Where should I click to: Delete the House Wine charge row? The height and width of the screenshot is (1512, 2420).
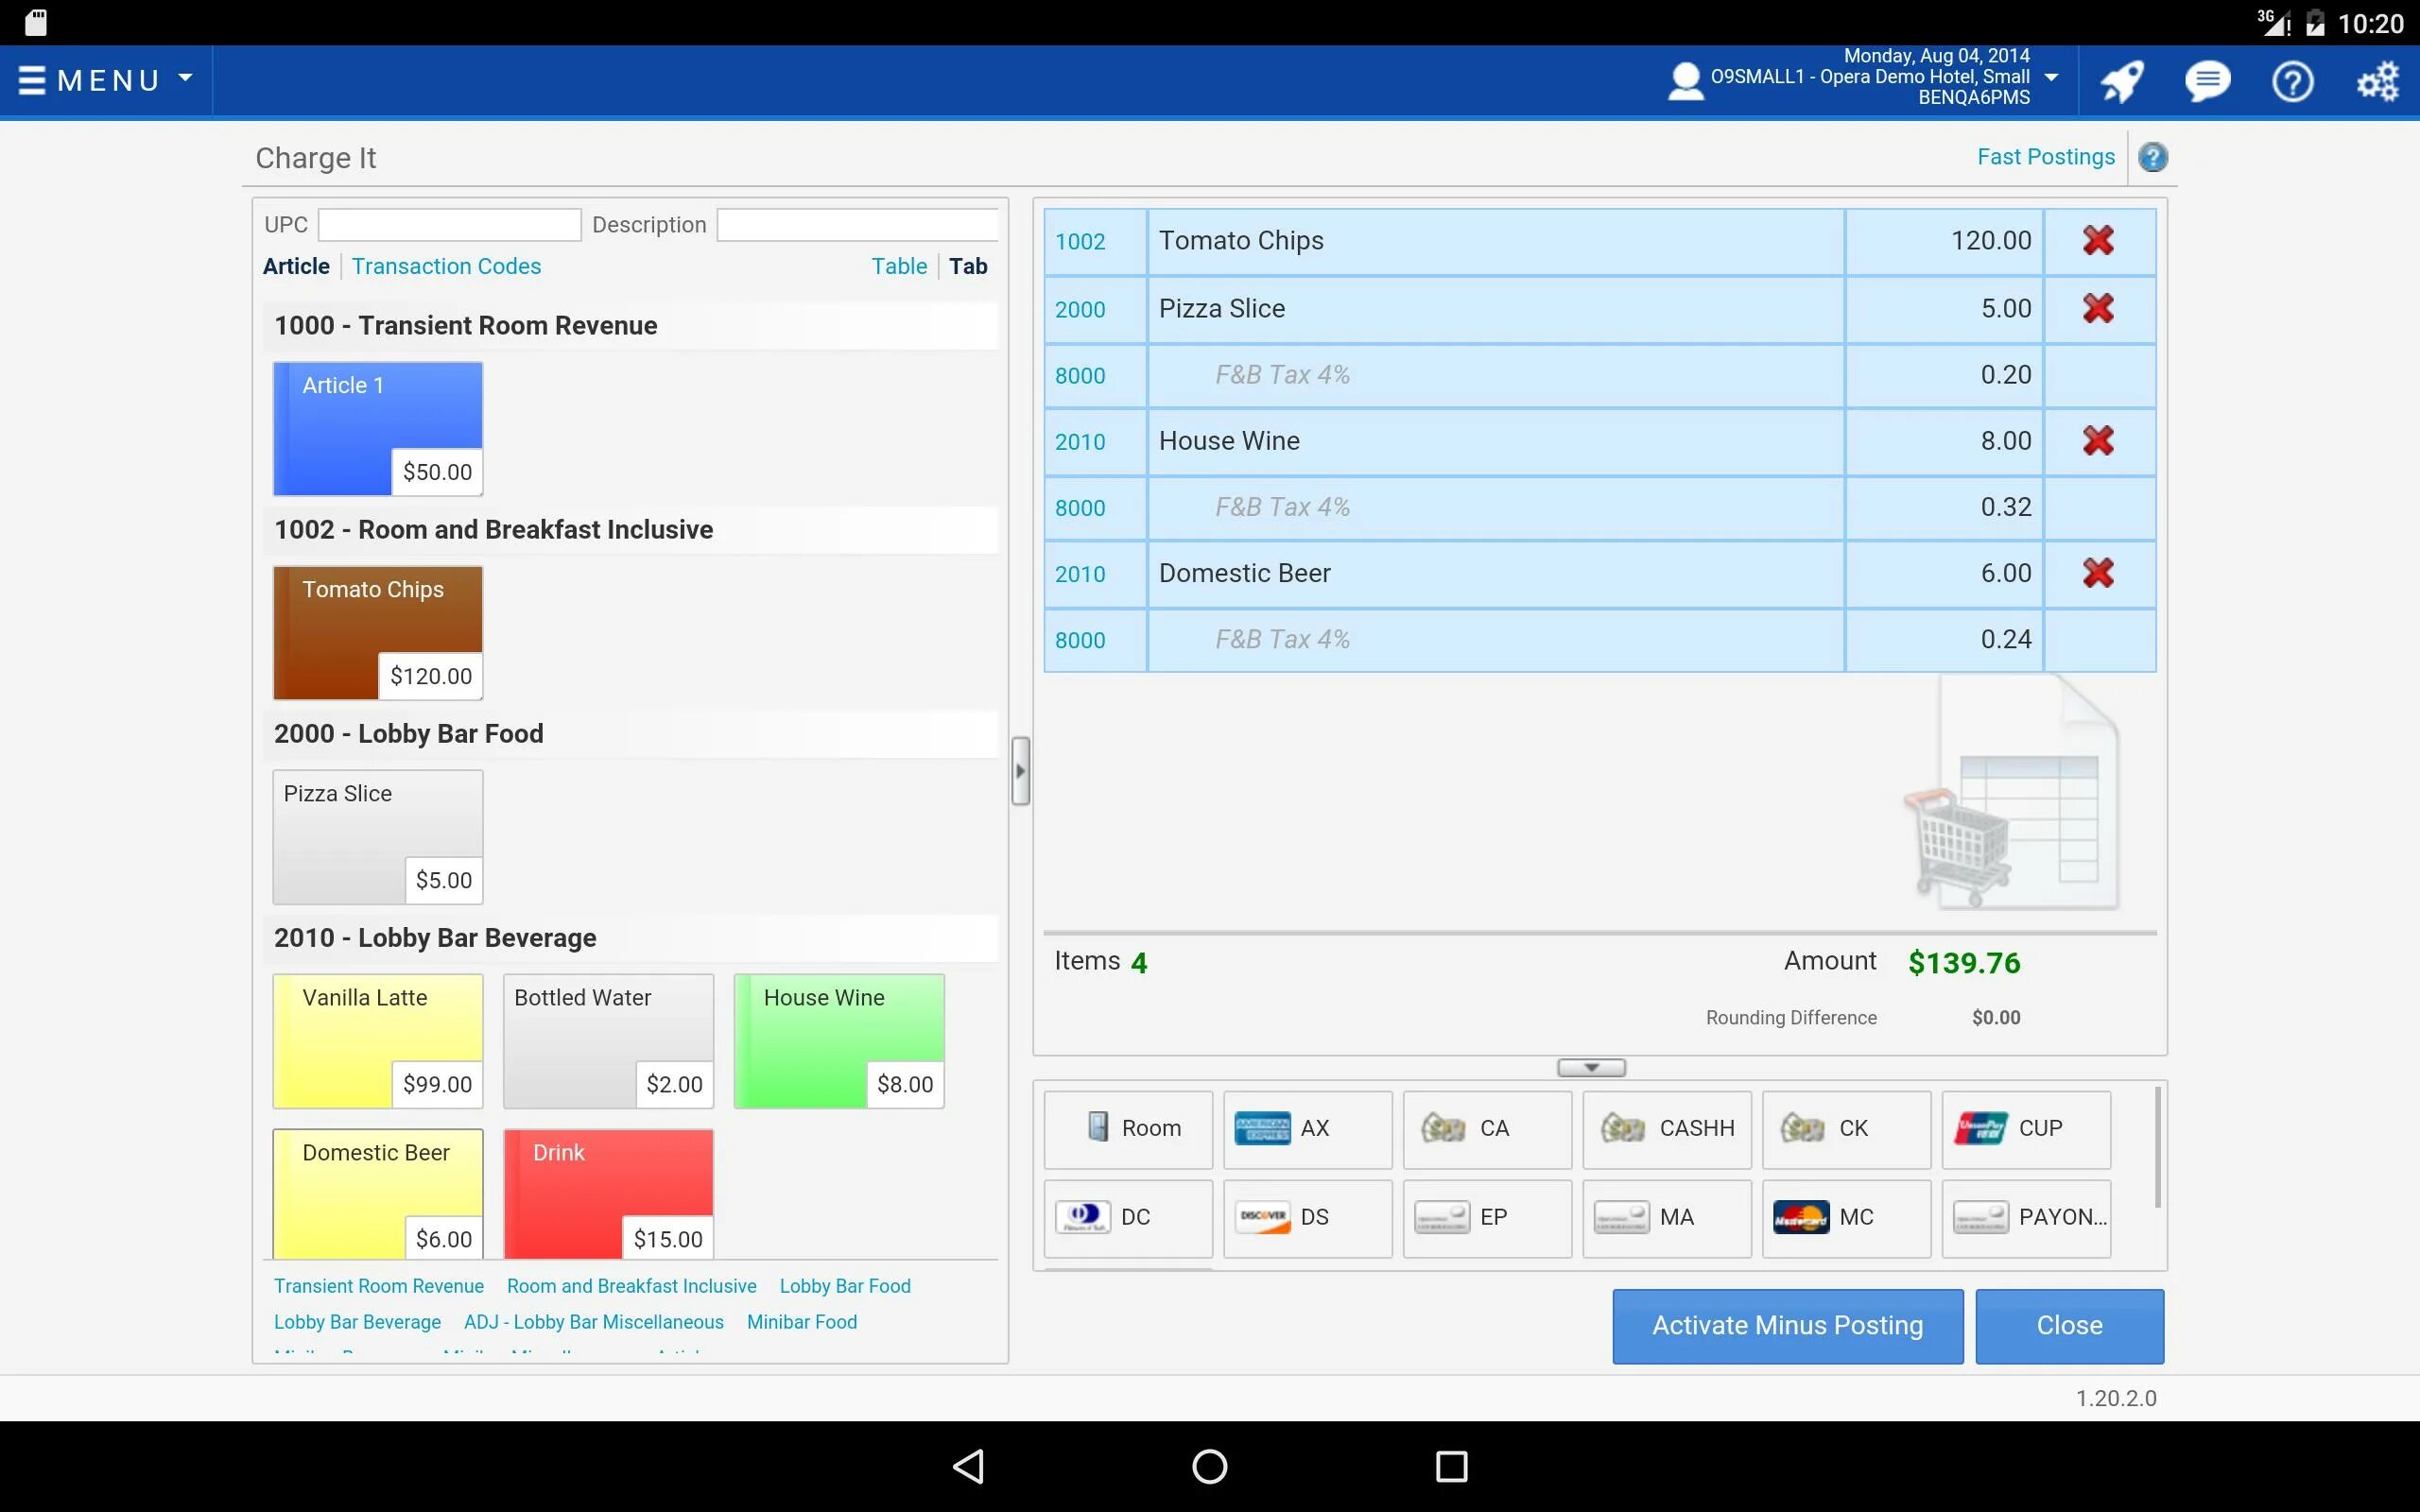[x=2097, y=440]
